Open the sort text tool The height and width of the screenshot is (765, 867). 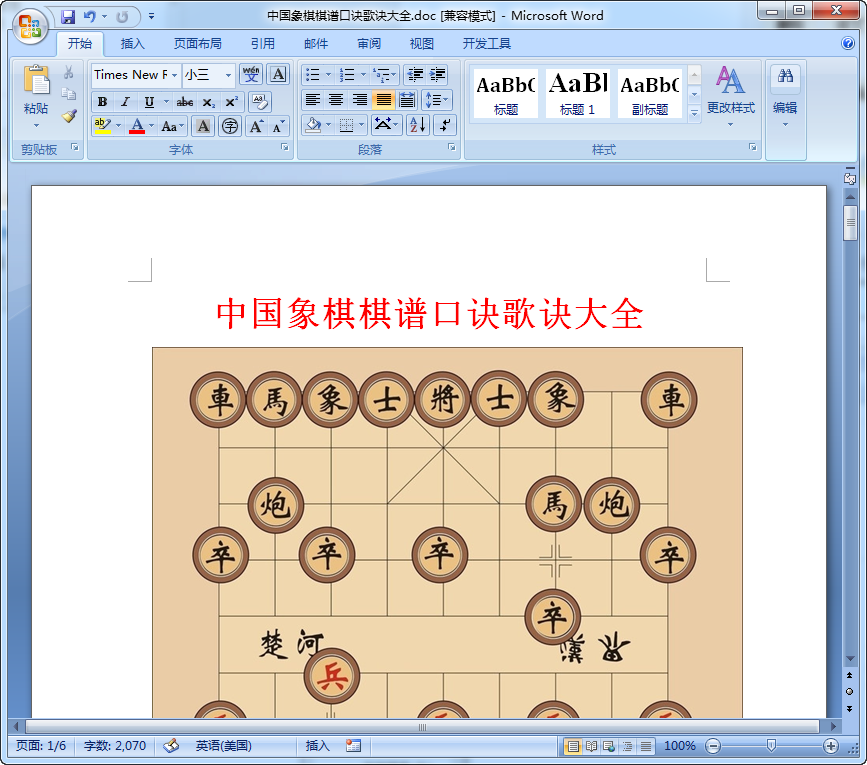click(x=418, y=125)
